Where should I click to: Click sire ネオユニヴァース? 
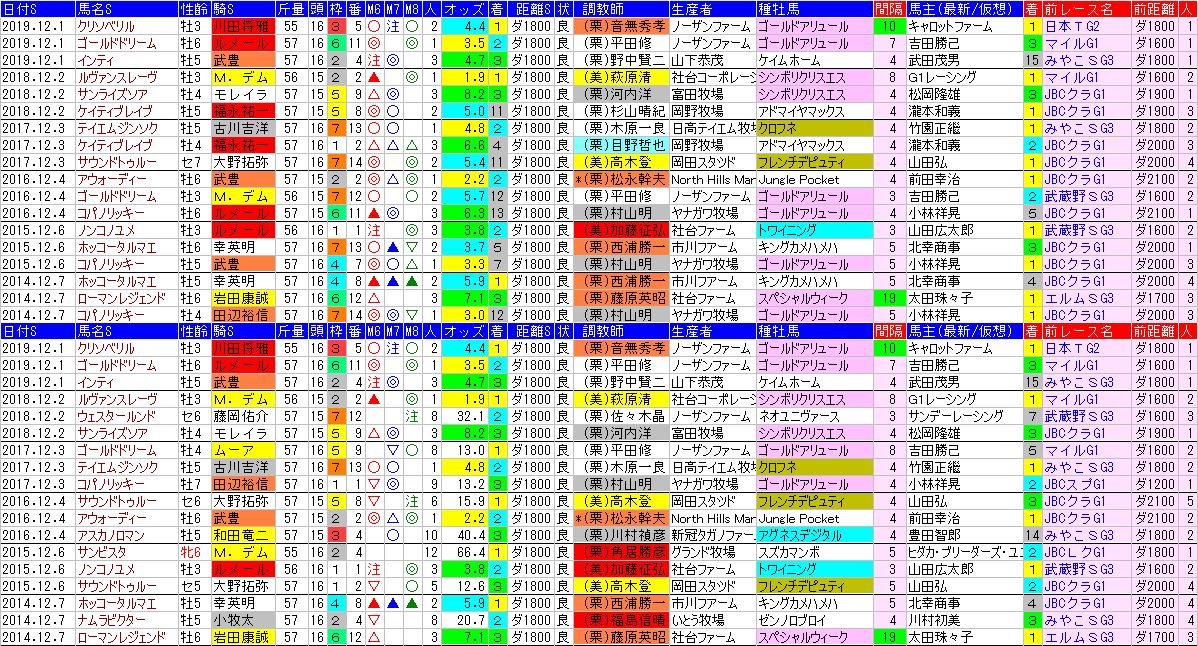click(x=798, y=416)
